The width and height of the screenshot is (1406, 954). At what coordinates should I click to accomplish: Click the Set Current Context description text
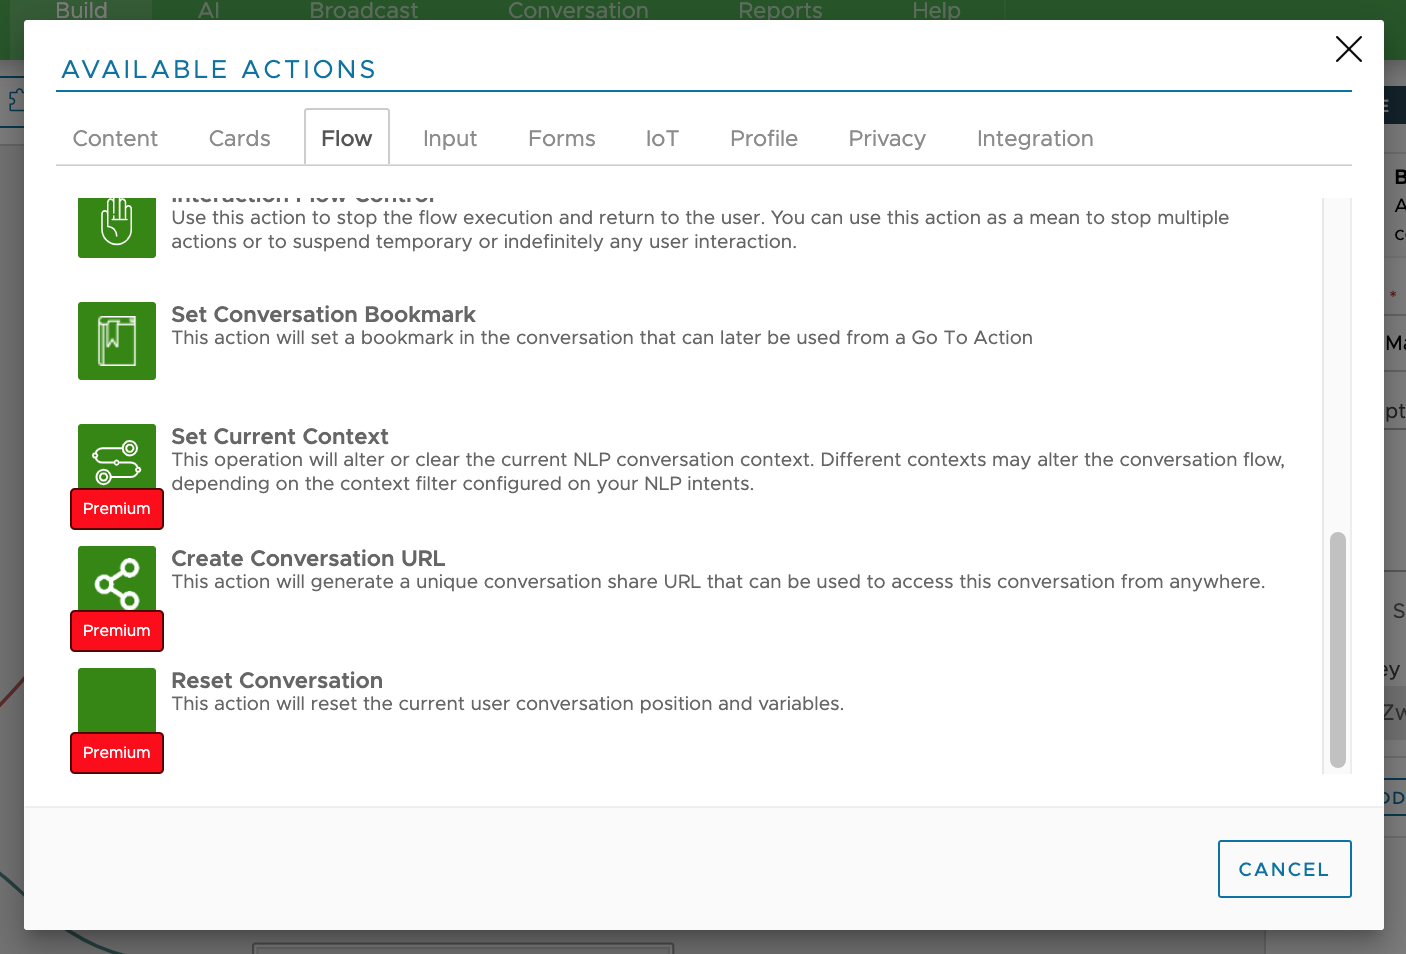(x=728, y=472)
